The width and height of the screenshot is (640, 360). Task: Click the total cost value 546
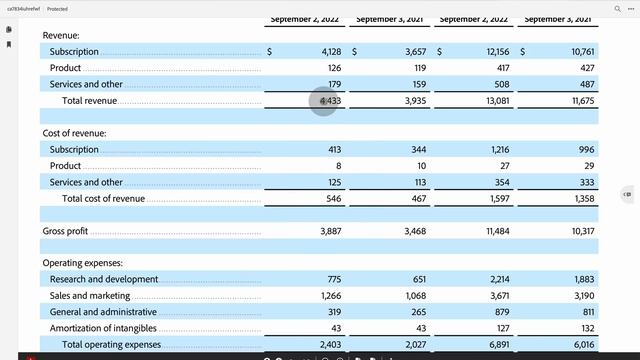point(334,199)
